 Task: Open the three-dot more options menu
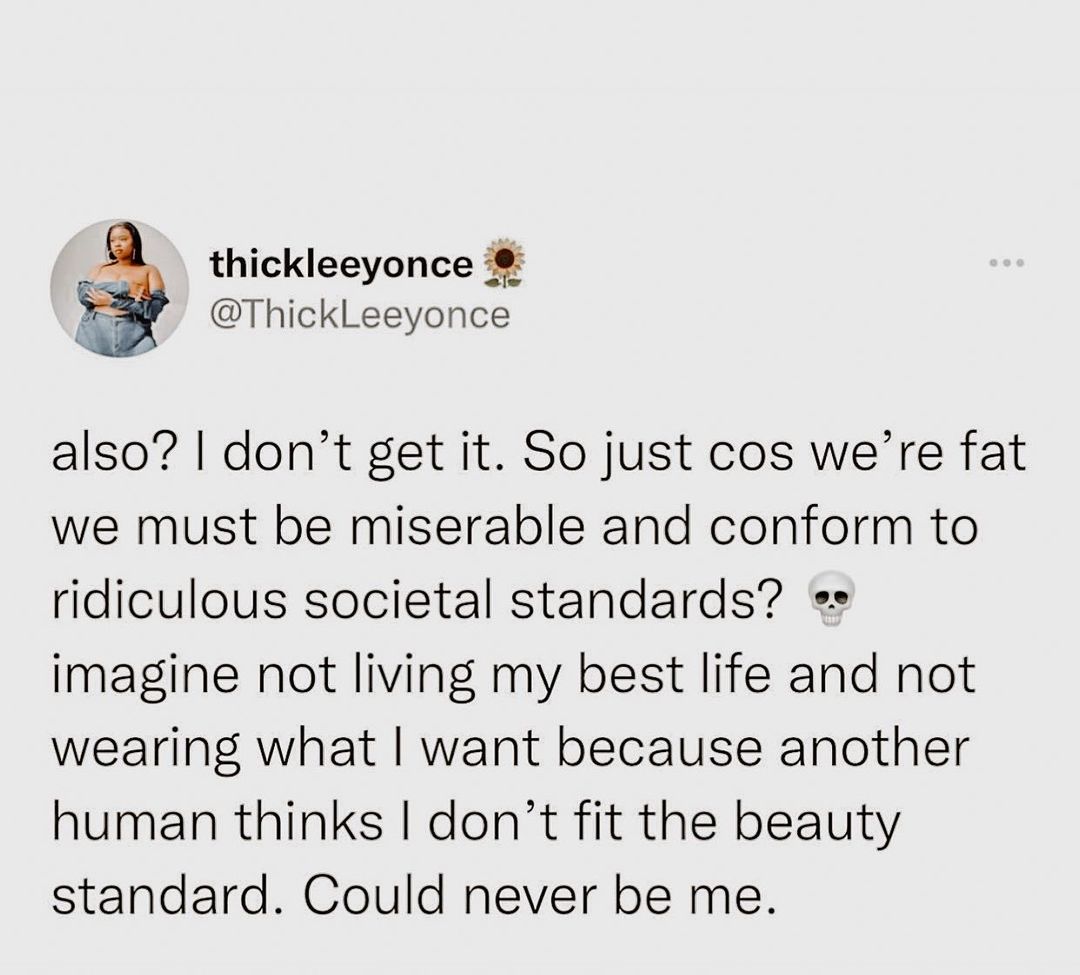[x=1008, y=262]
